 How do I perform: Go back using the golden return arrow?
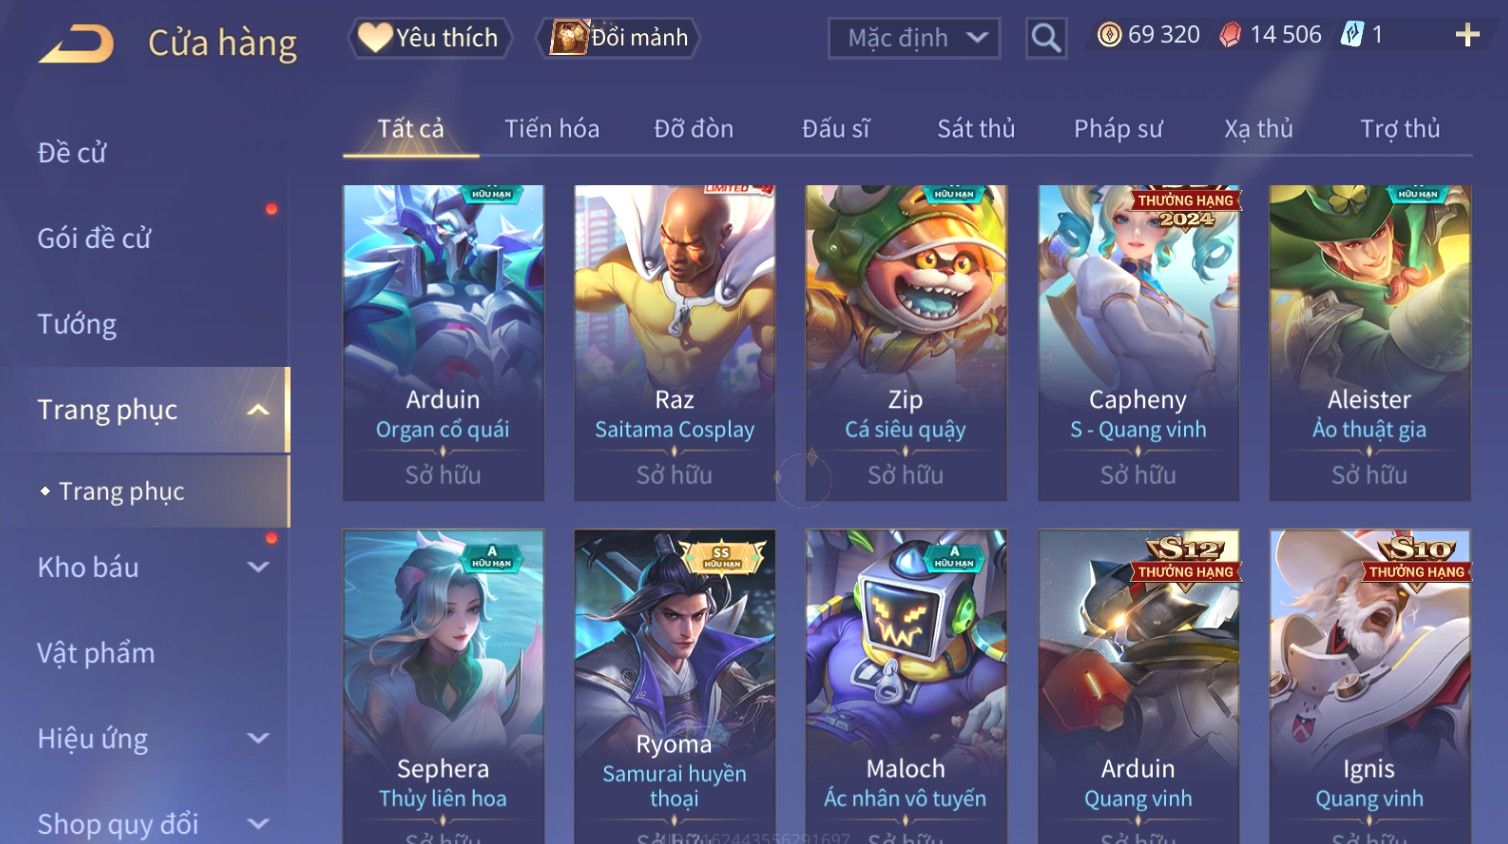pos(76,44)
